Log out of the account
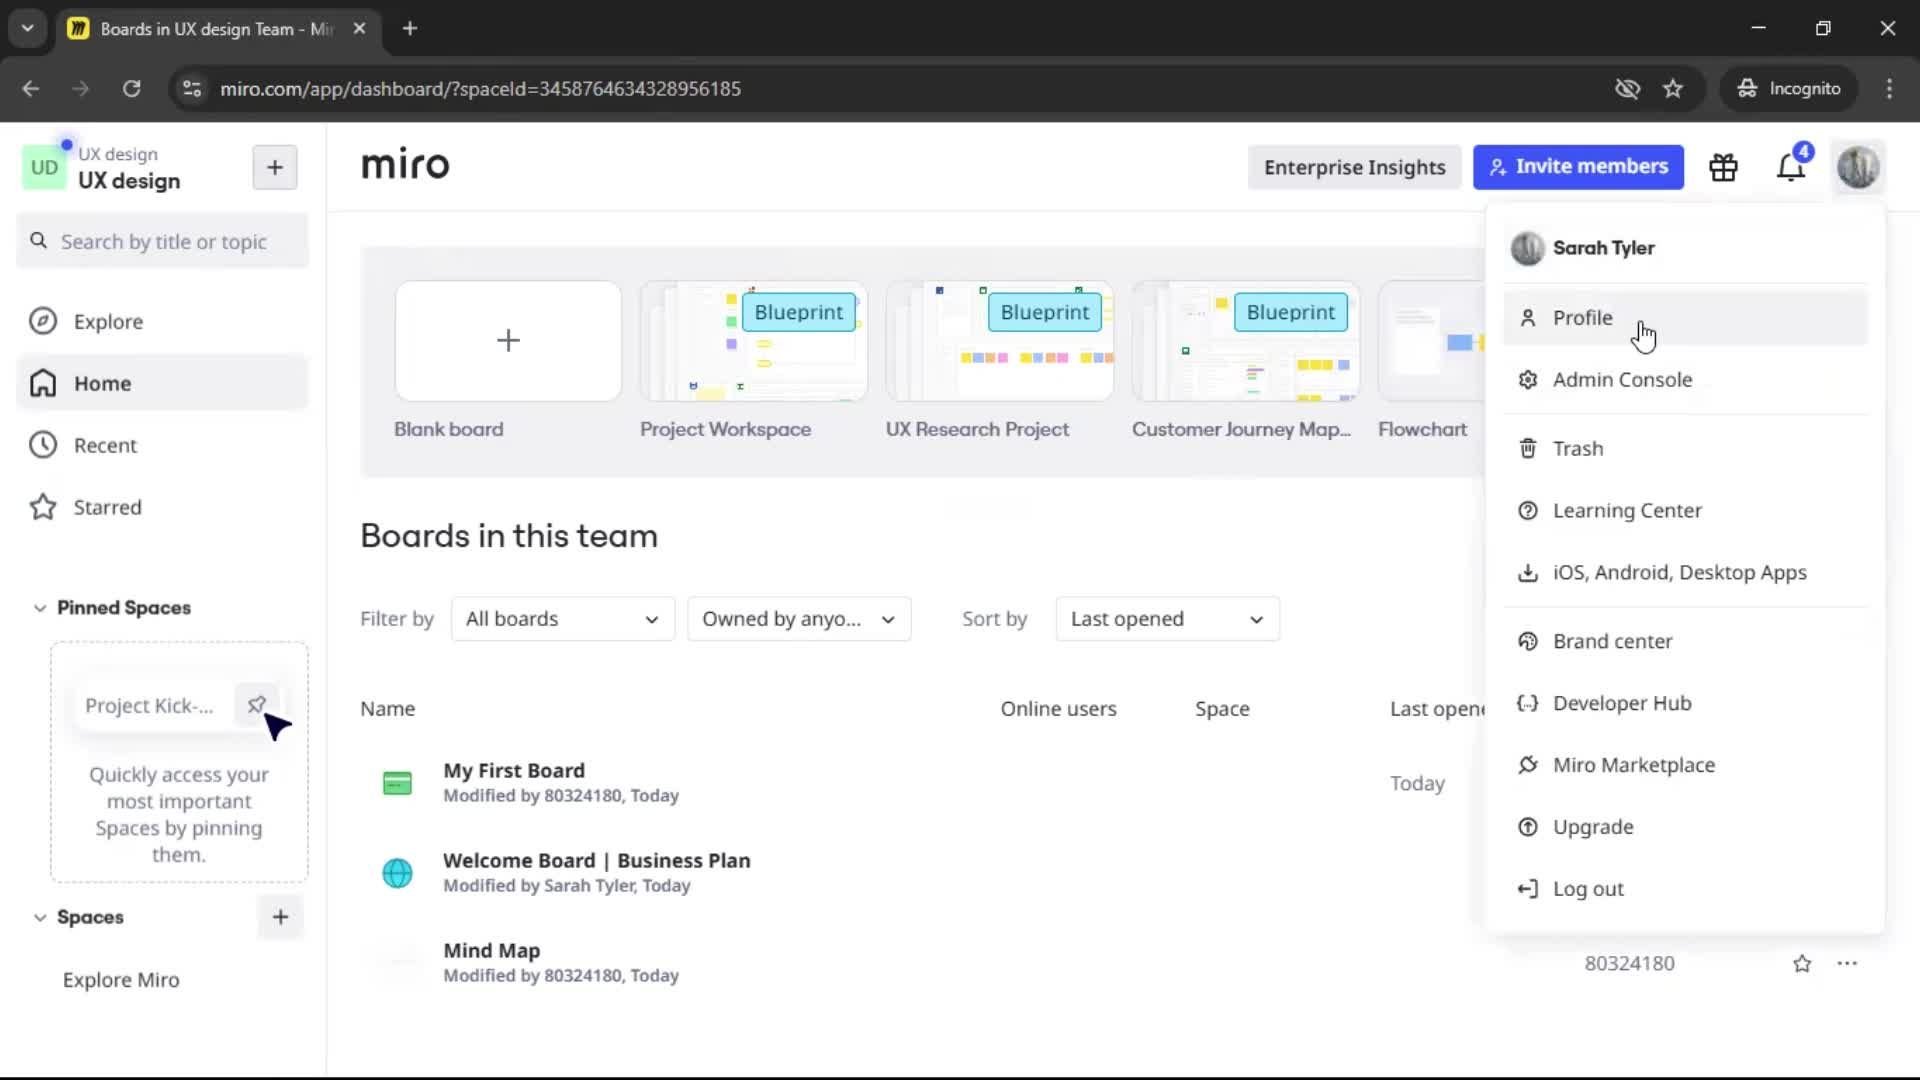This screenshot has width=1920, height=1080. click(1685, 890)
